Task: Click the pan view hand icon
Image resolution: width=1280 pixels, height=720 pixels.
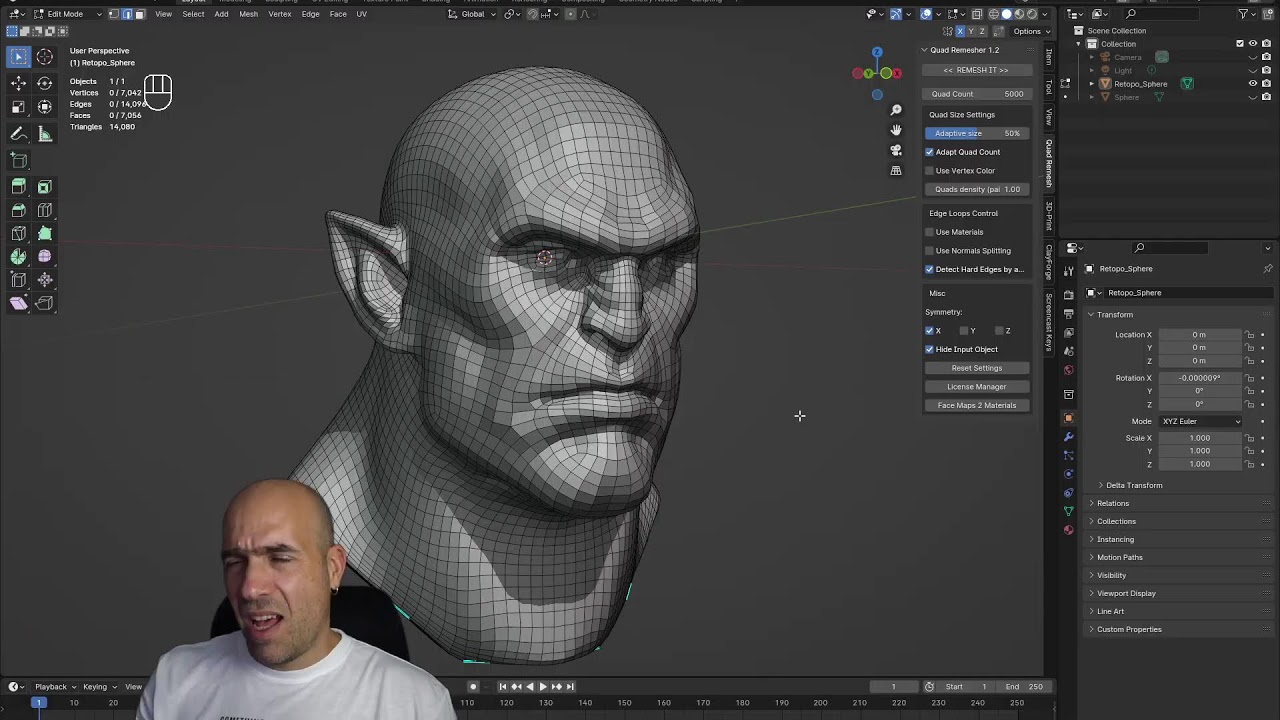Action: 896,130
